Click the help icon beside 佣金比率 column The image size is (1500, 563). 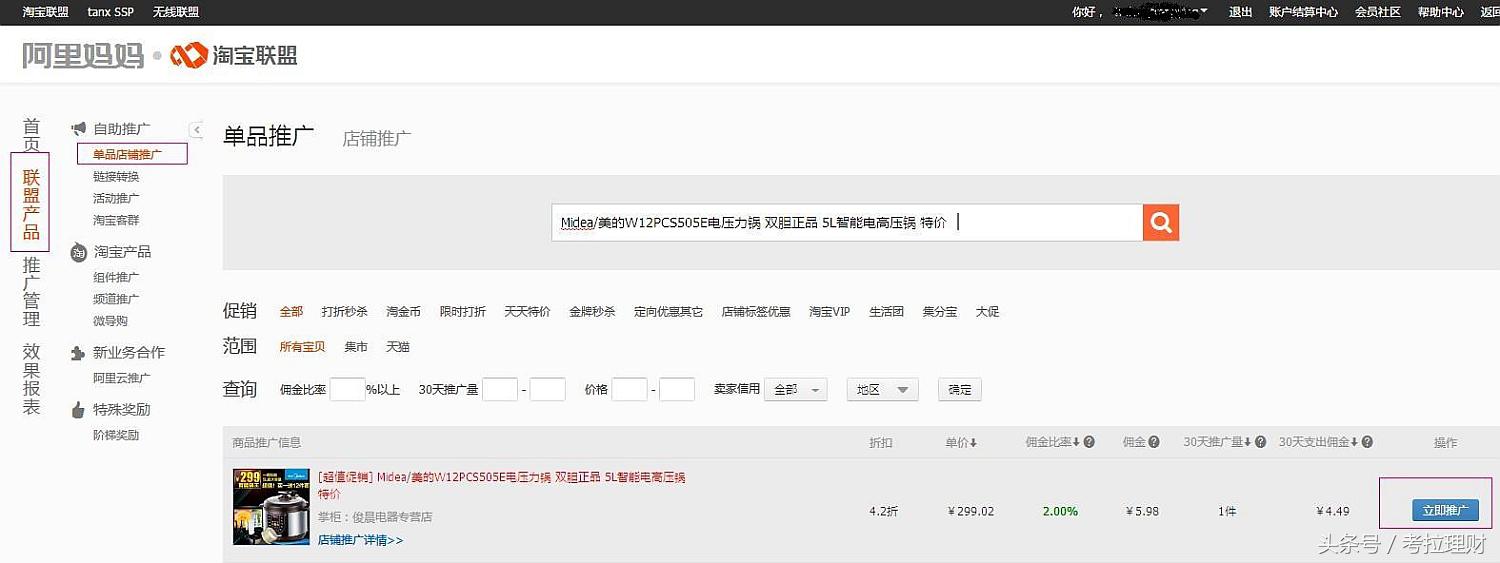(1089, 442)
